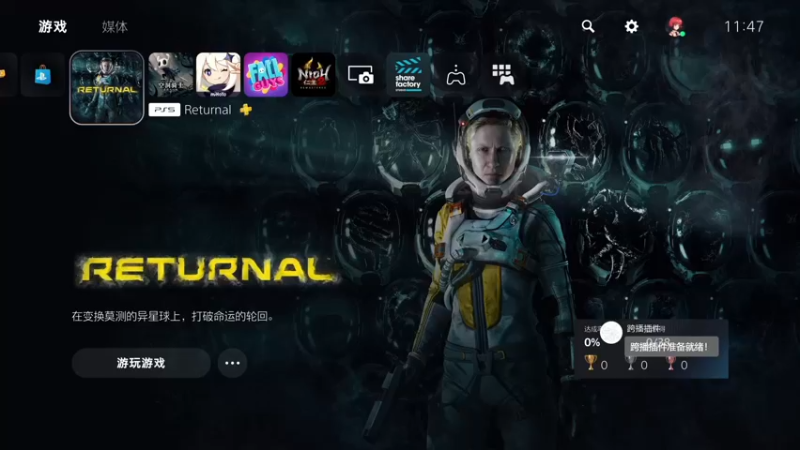Select the gold trophy count
800x450 pixels.
(x=596, y=363)
